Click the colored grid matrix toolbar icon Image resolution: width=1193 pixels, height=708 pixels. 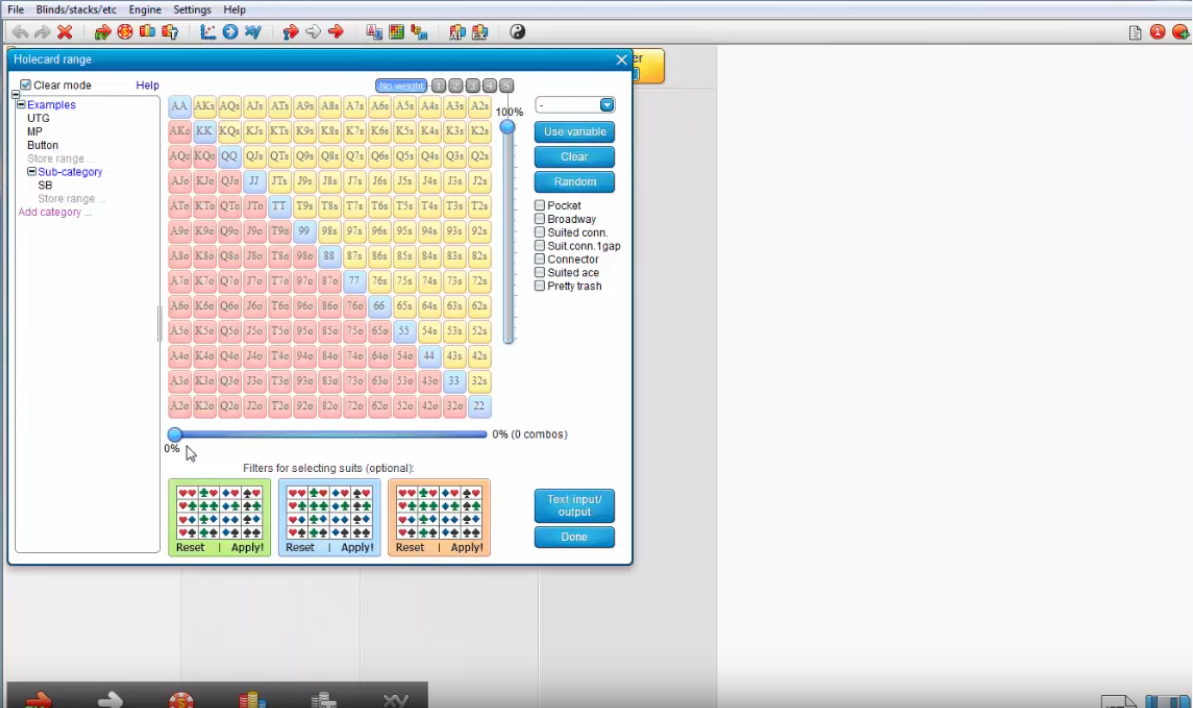(396, 32)
